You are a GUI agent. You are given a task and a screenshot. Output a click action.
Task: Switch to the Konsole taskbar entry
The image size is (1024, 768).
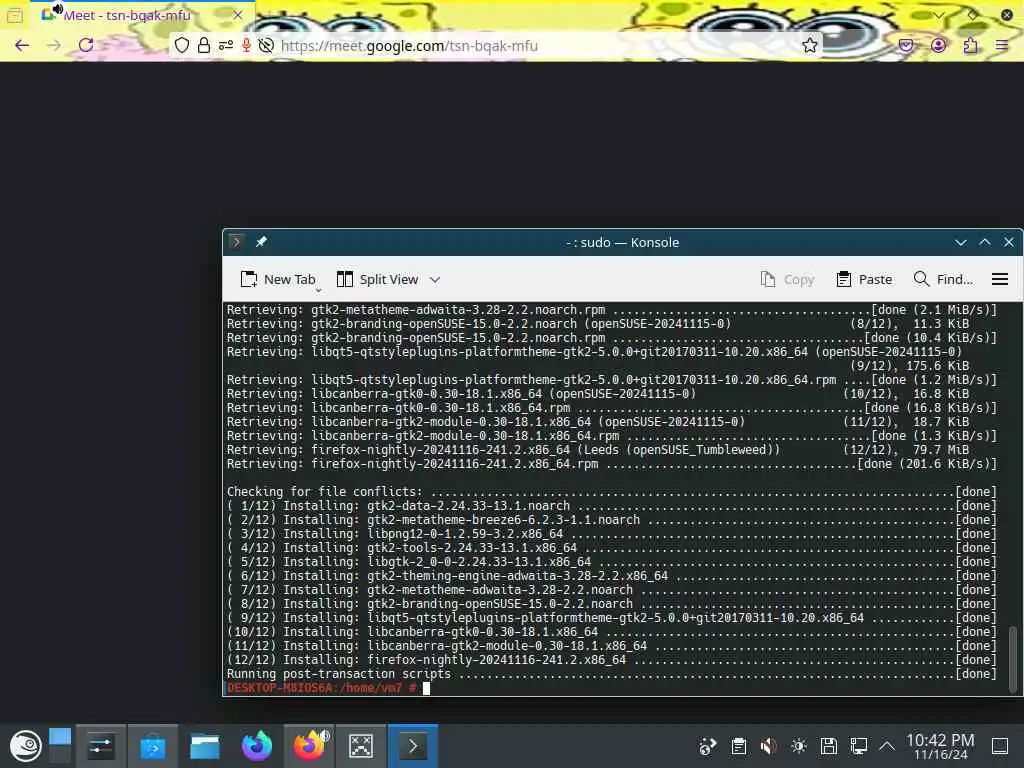pyautogui.click(x=413, y=746)
